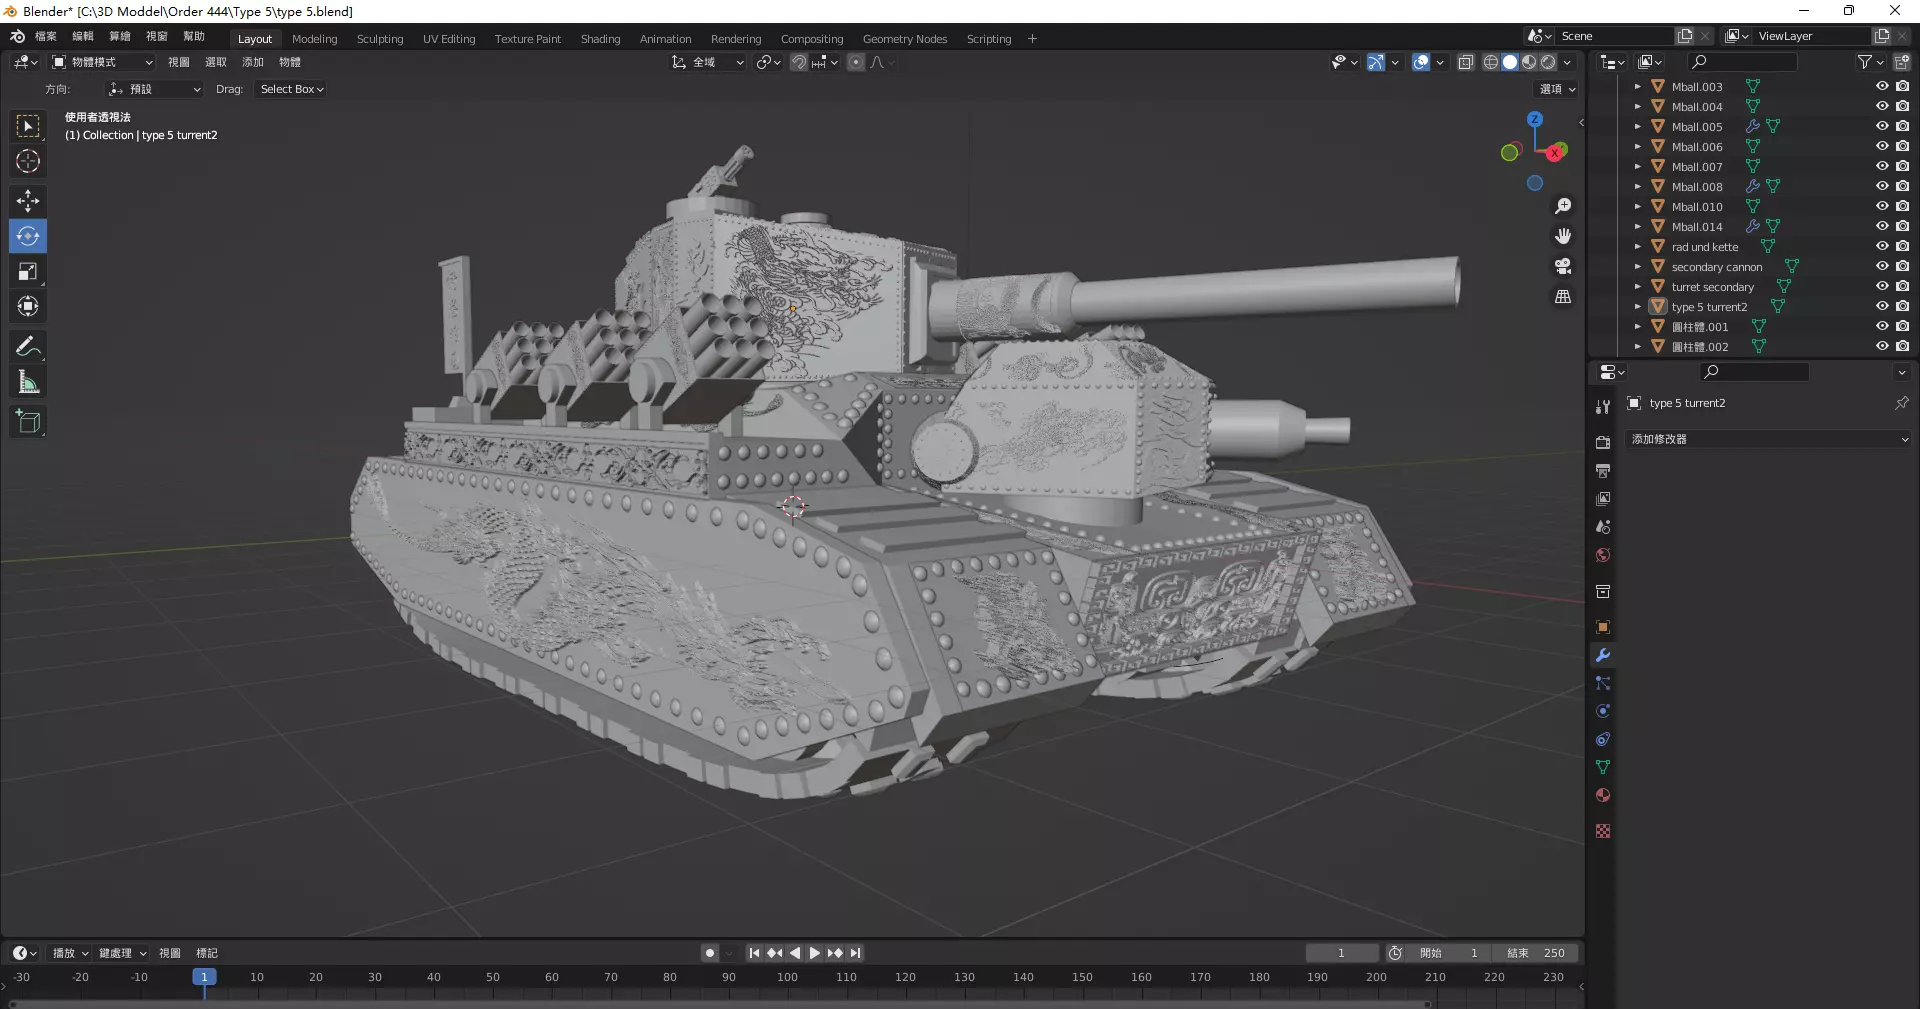Jump to the first frame

[754, 953]
